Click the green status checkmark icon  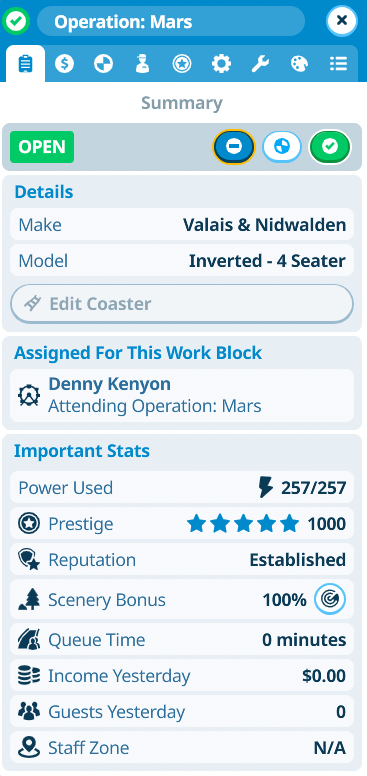(x=16, y=21)
